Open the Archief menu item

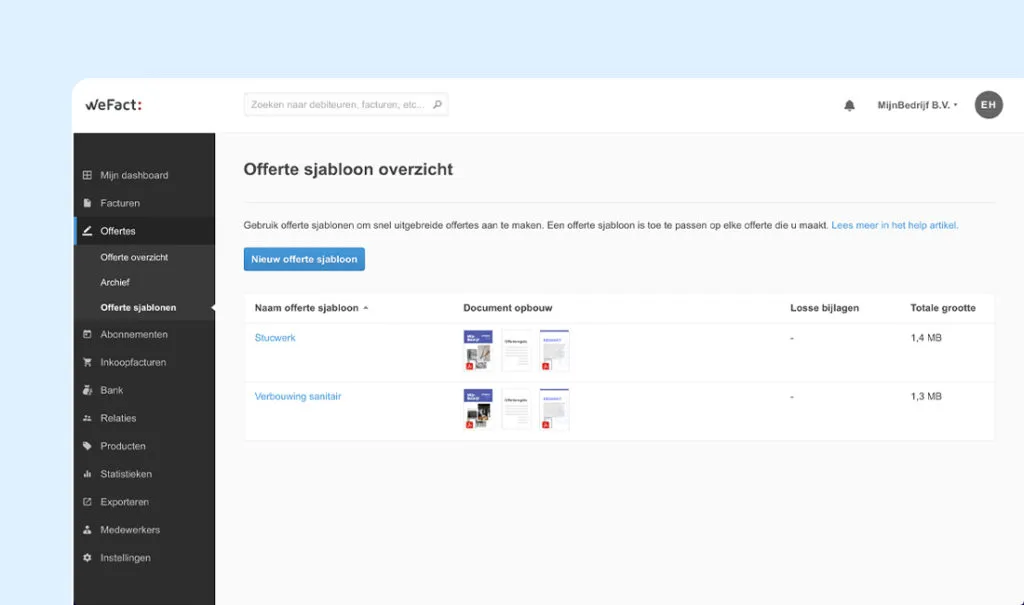(113, 282)
